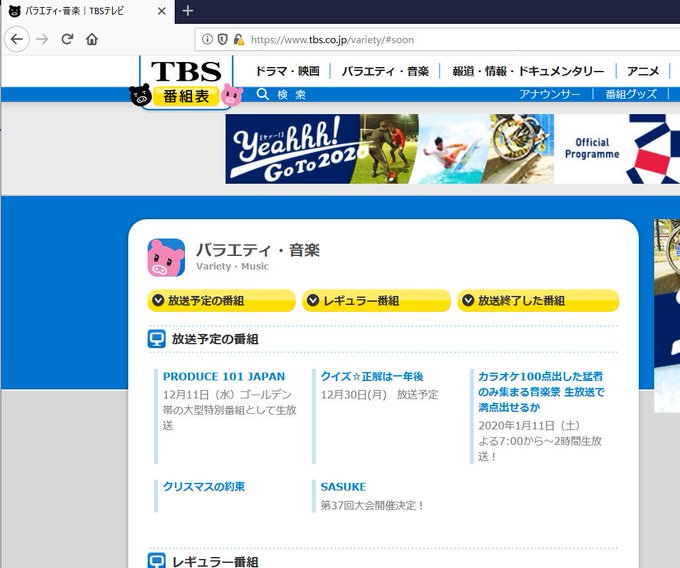Click the magnifier search icon

262,94
